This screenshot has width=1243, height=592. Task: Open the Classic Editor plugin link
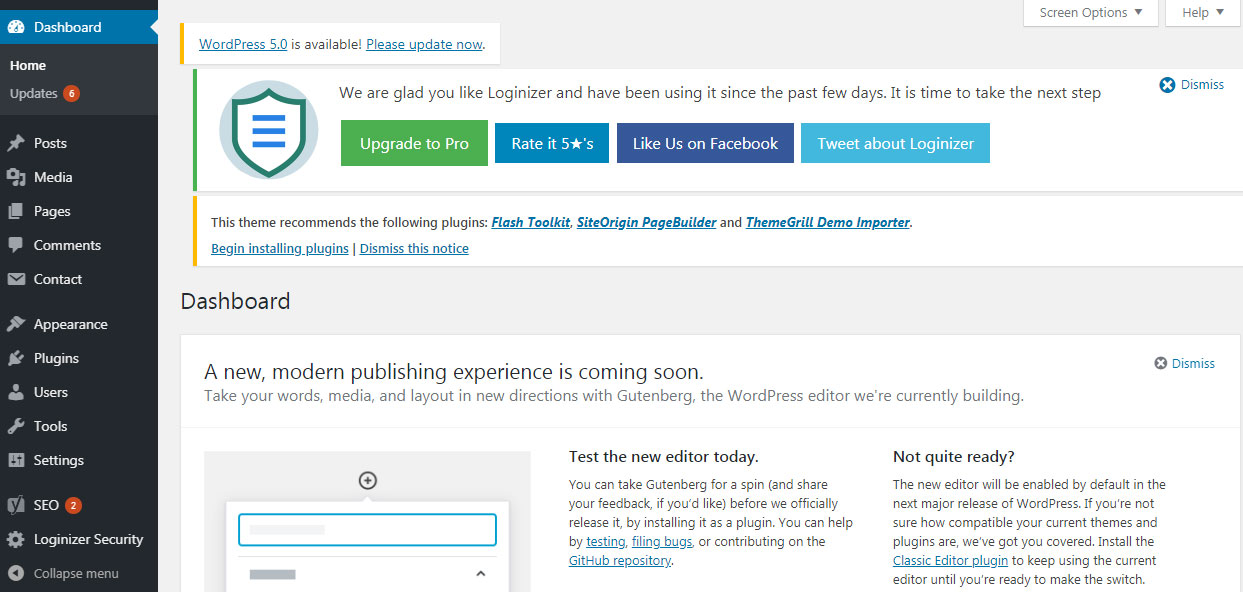coord(950,561)
